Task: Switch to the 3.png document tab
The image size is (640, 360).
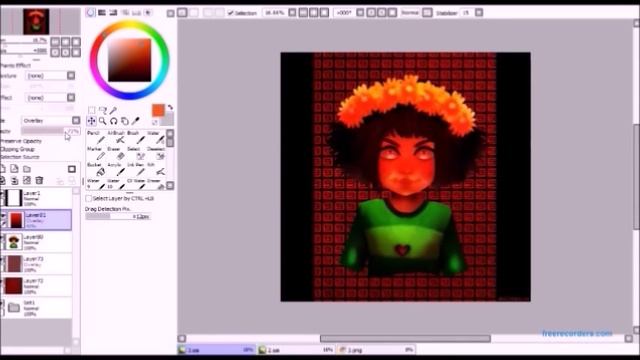Action: pyautogui.click(x=377, y=350)
